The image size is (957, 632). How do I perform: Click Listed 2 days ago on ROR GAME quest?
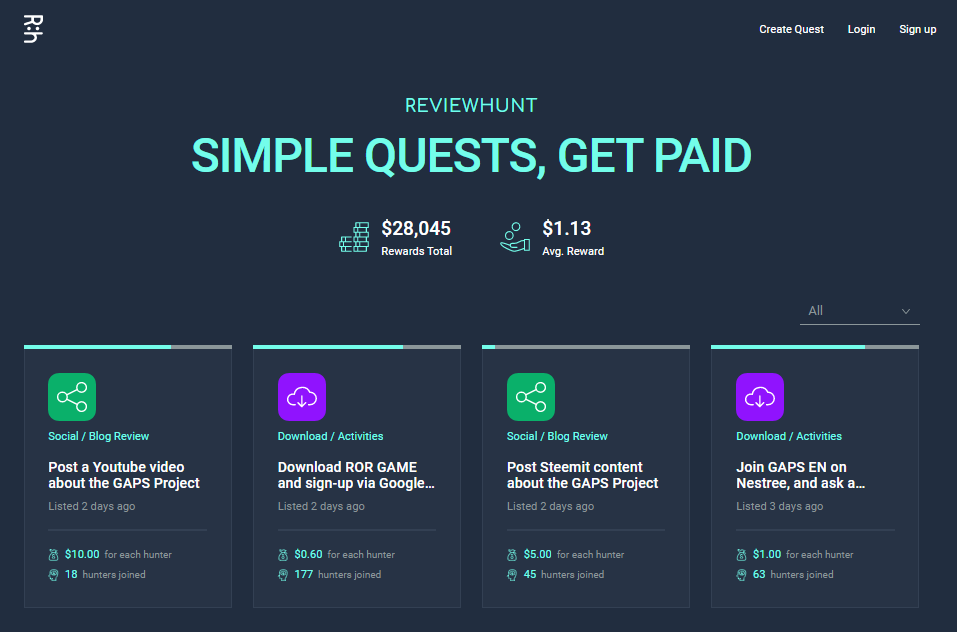[x=321, y=506]
